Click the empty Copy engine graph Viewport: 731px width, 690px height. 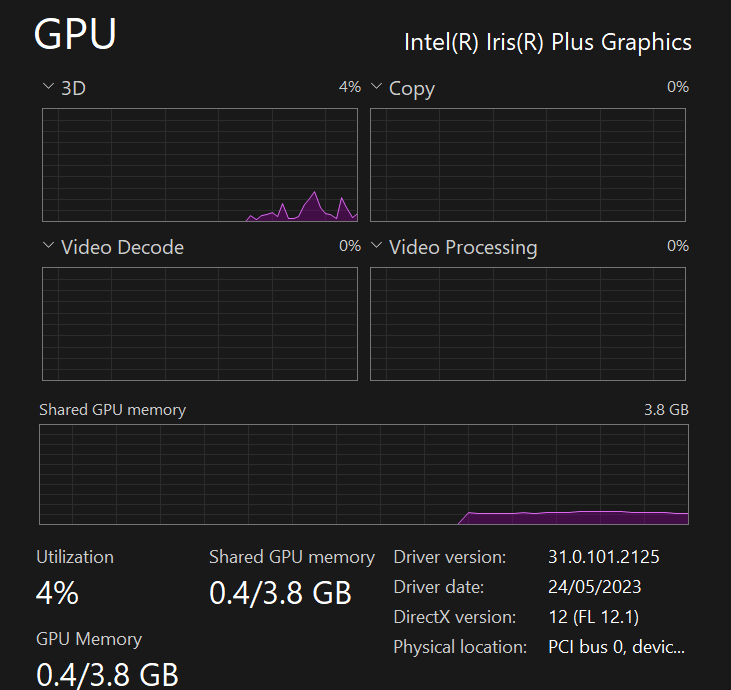pos(528,165)
